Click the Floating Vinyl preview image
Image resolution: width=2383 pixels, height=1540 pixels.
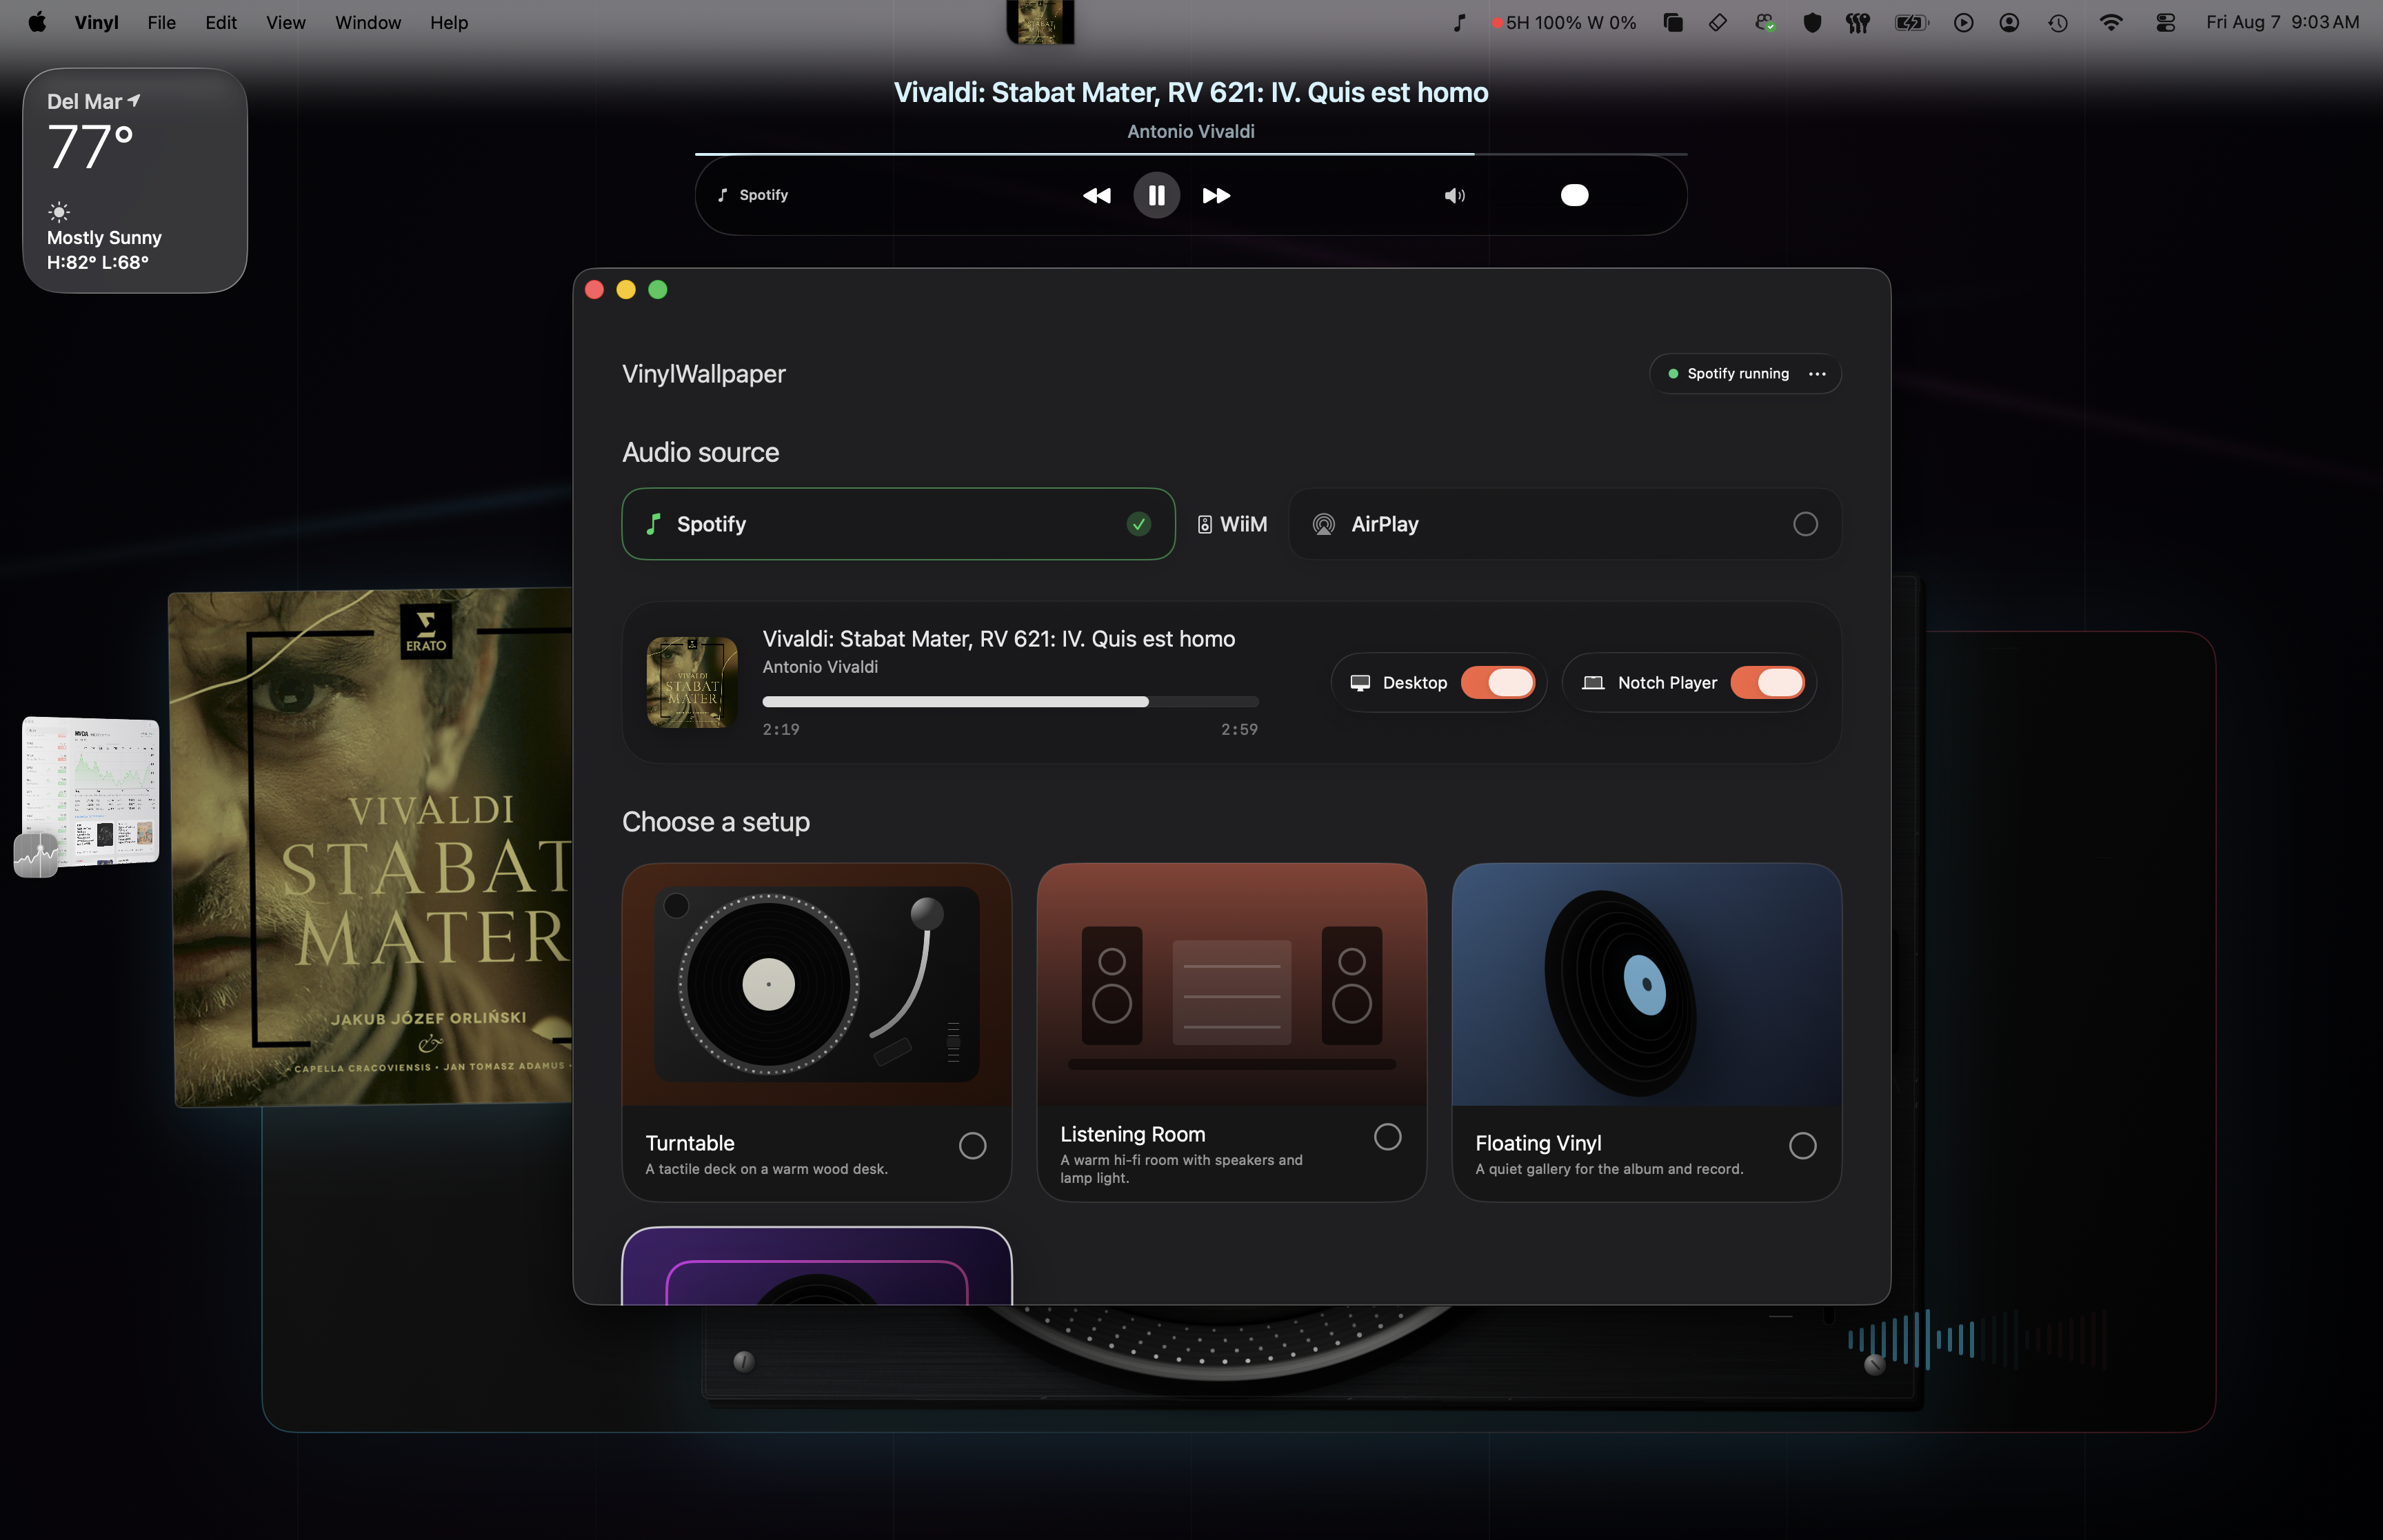(x=1646, y=985)
